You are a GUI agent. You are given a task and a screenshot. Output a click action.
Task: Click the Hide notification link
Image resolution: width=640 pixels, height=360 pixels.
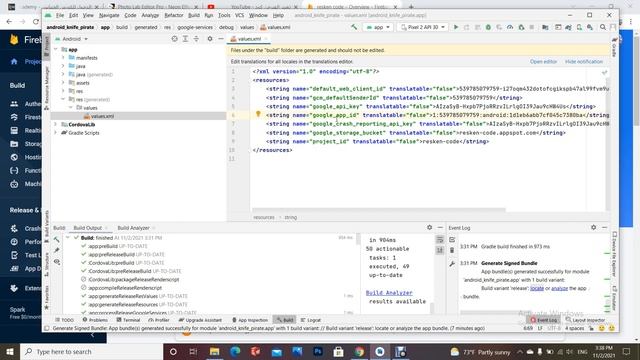tap(584, 62)
